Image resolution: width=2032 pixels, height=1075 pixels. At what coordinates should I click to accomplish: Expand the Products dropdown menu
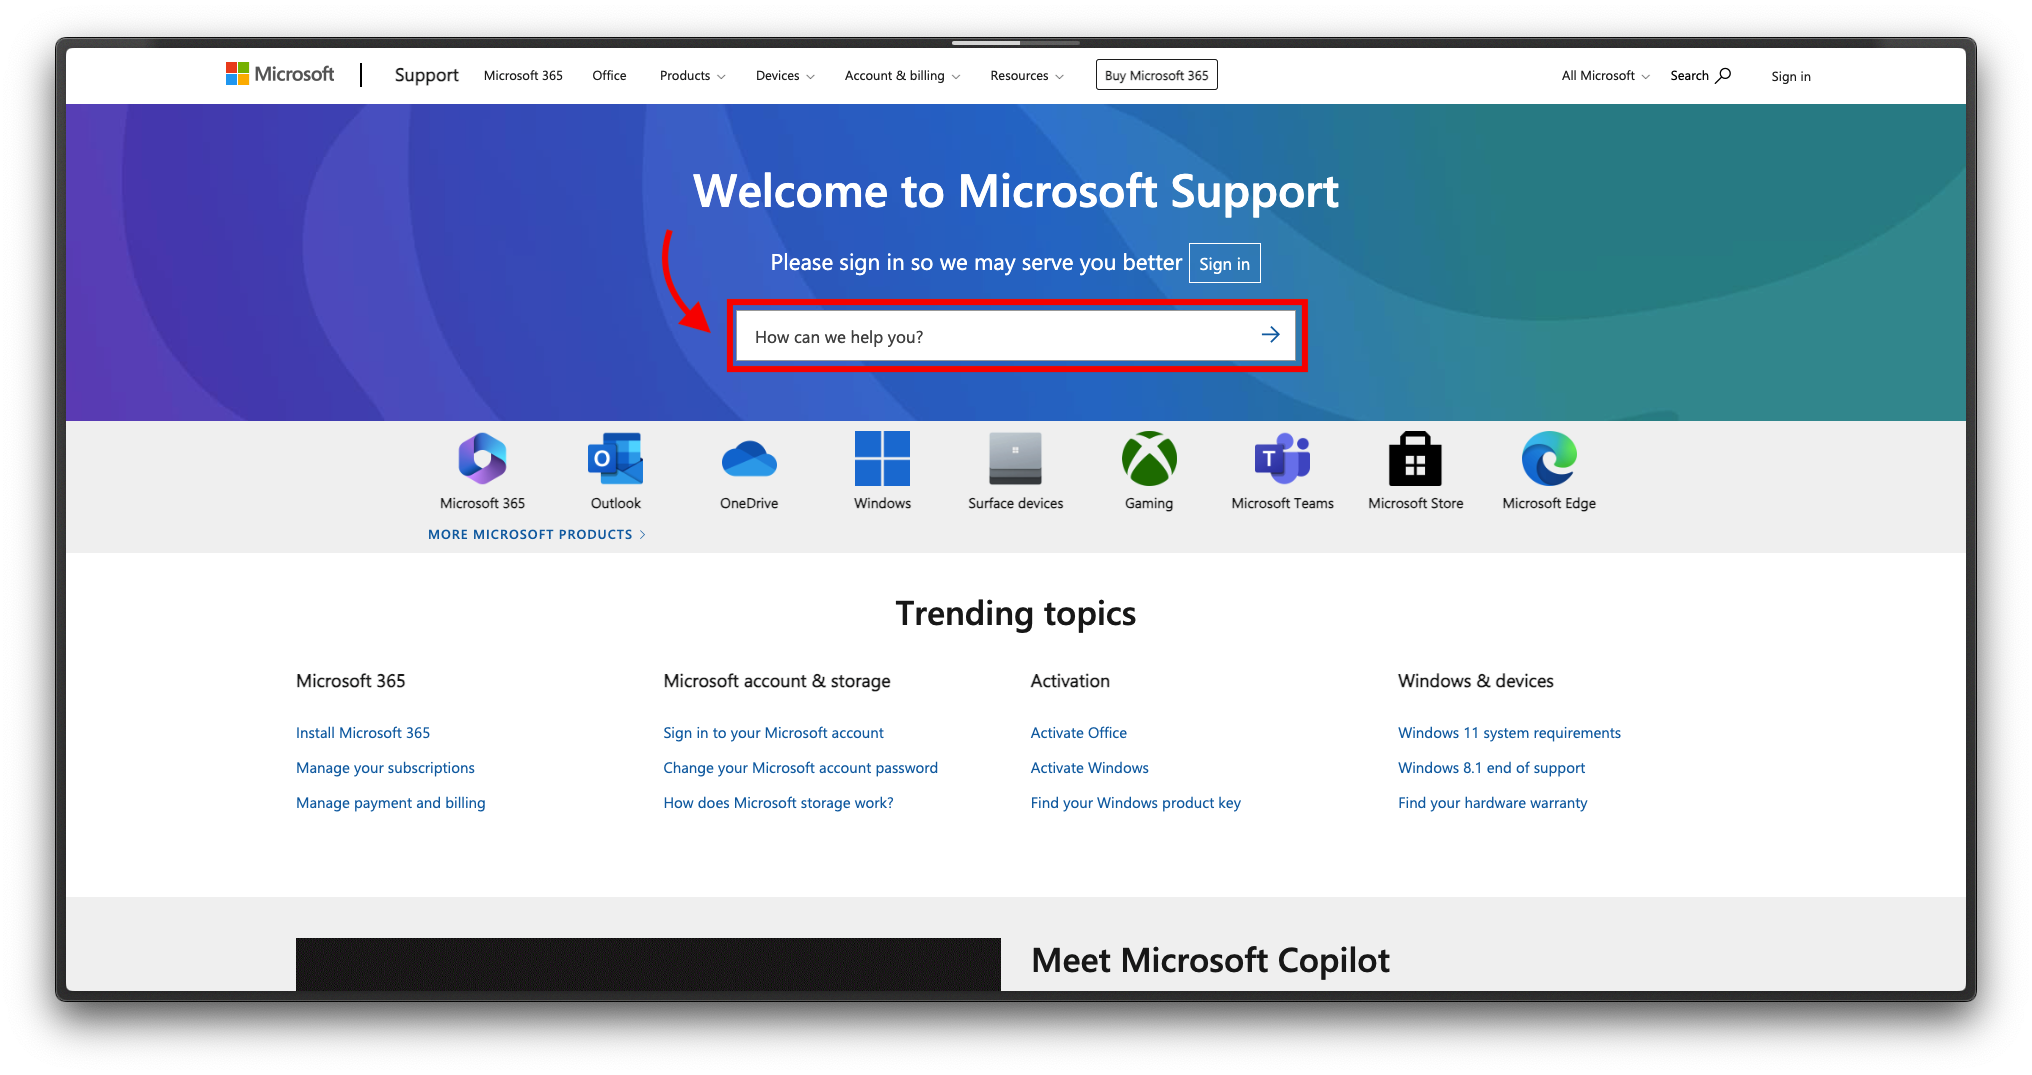(x=693, y=76)
